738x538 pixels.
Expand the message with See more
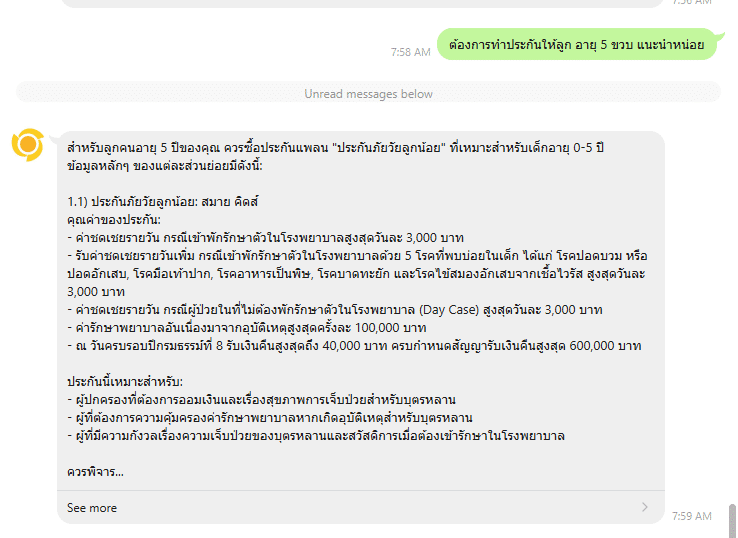(361, 507)
